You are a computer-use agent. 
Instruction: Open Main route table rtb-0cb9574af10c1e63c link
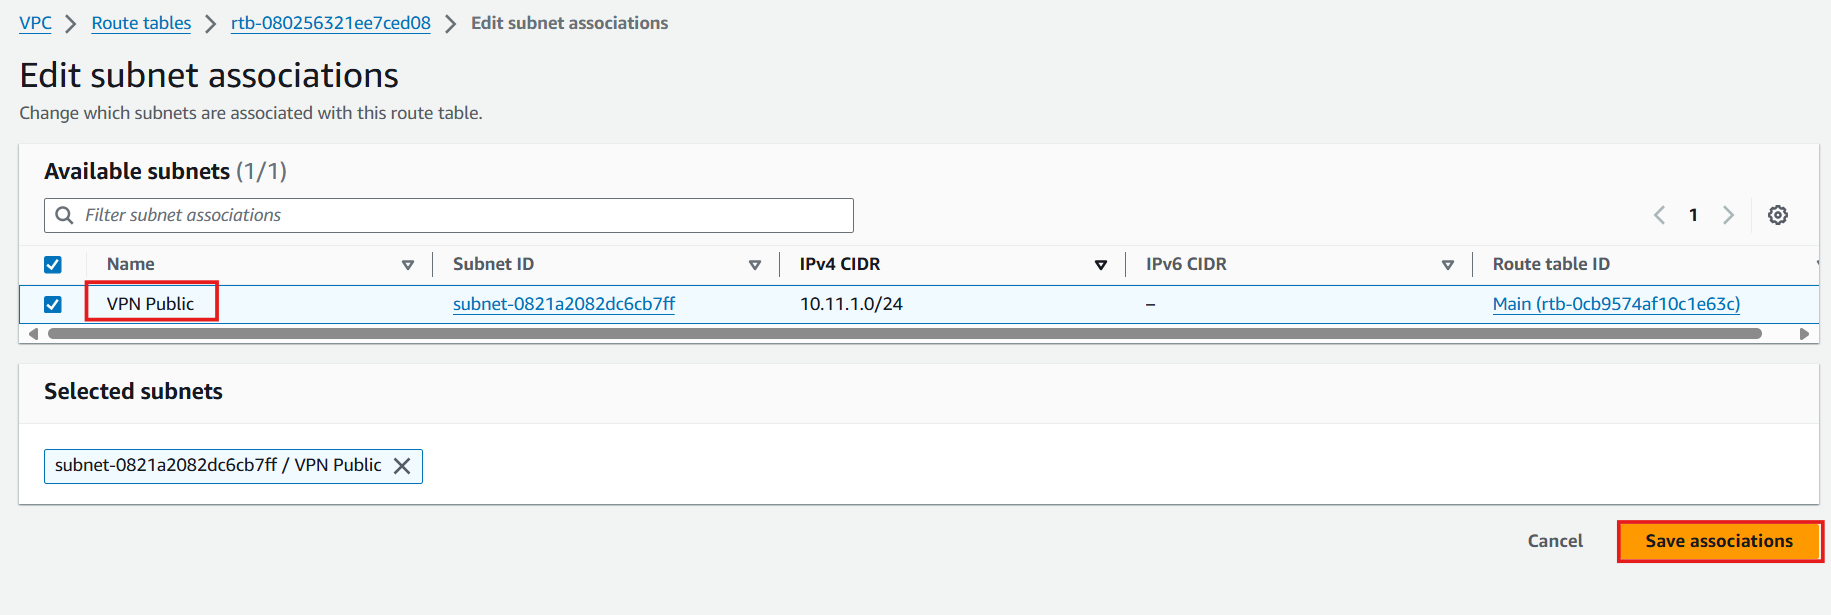pos(1616,304)
